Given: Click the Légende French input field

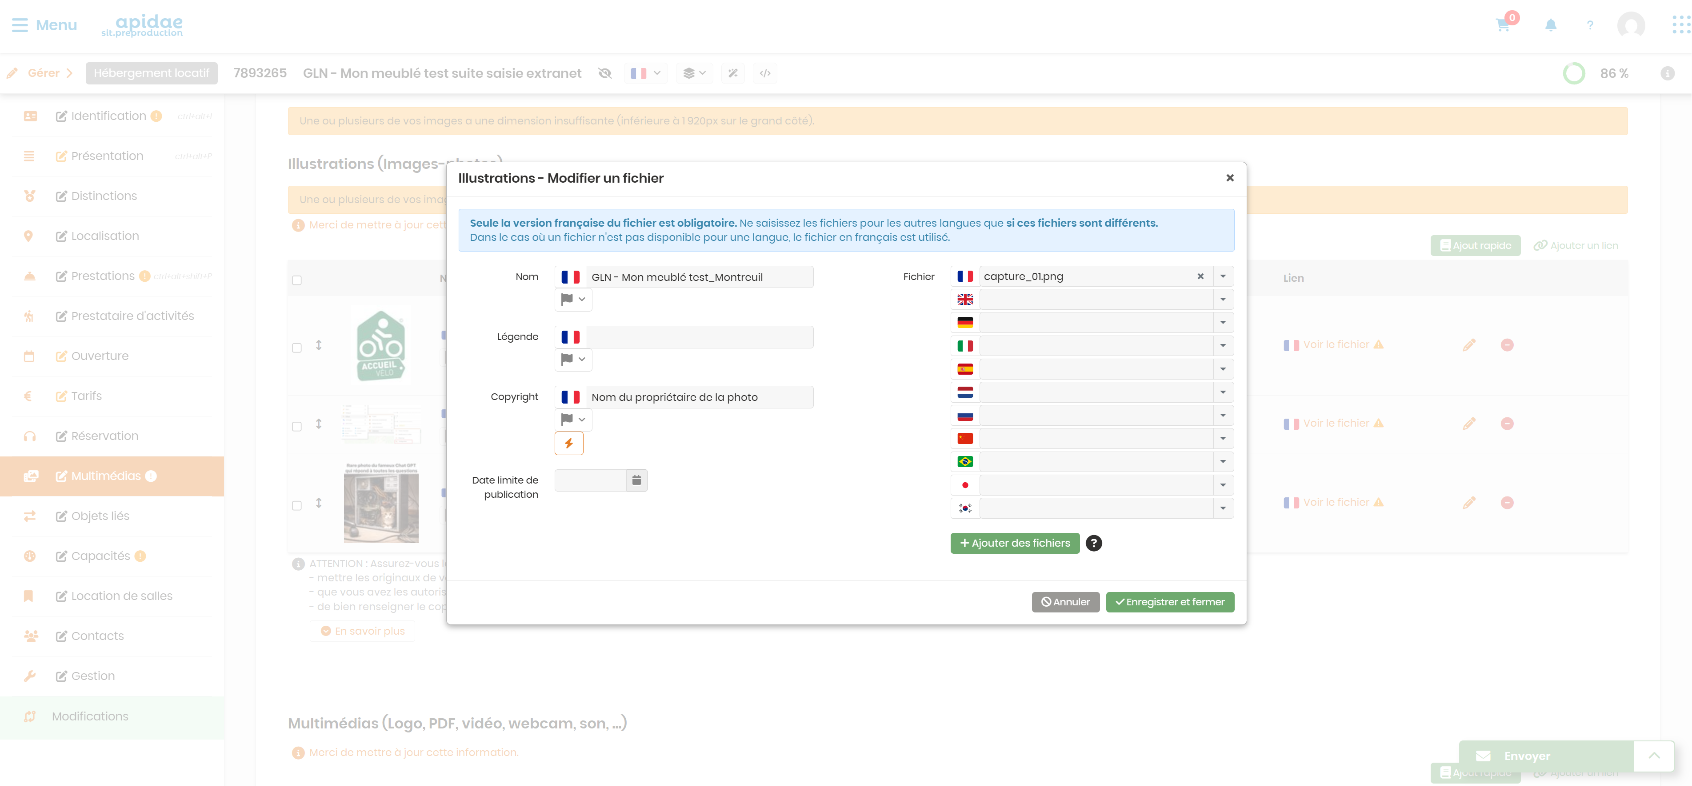Looking at the screenshot, I should point(699,337).
